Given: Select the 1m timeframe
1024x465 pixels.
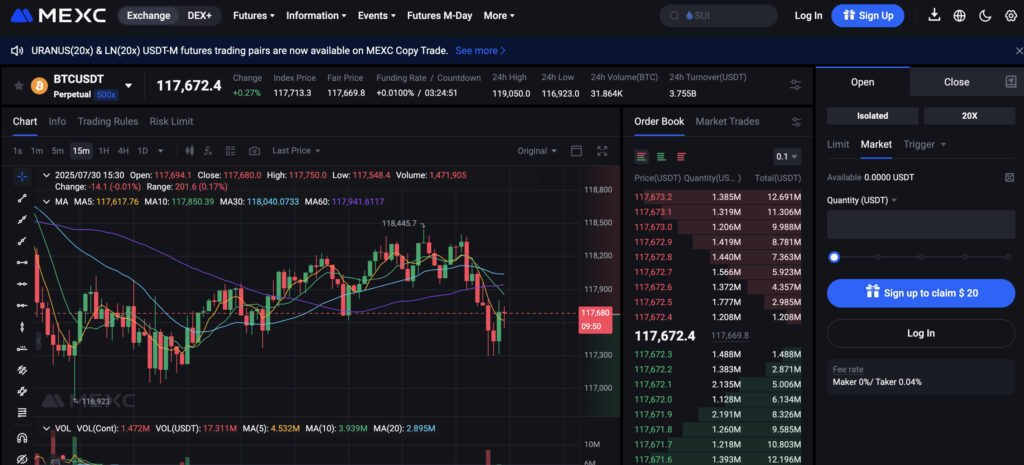Looking at the screenshot, I should [37, 151].
